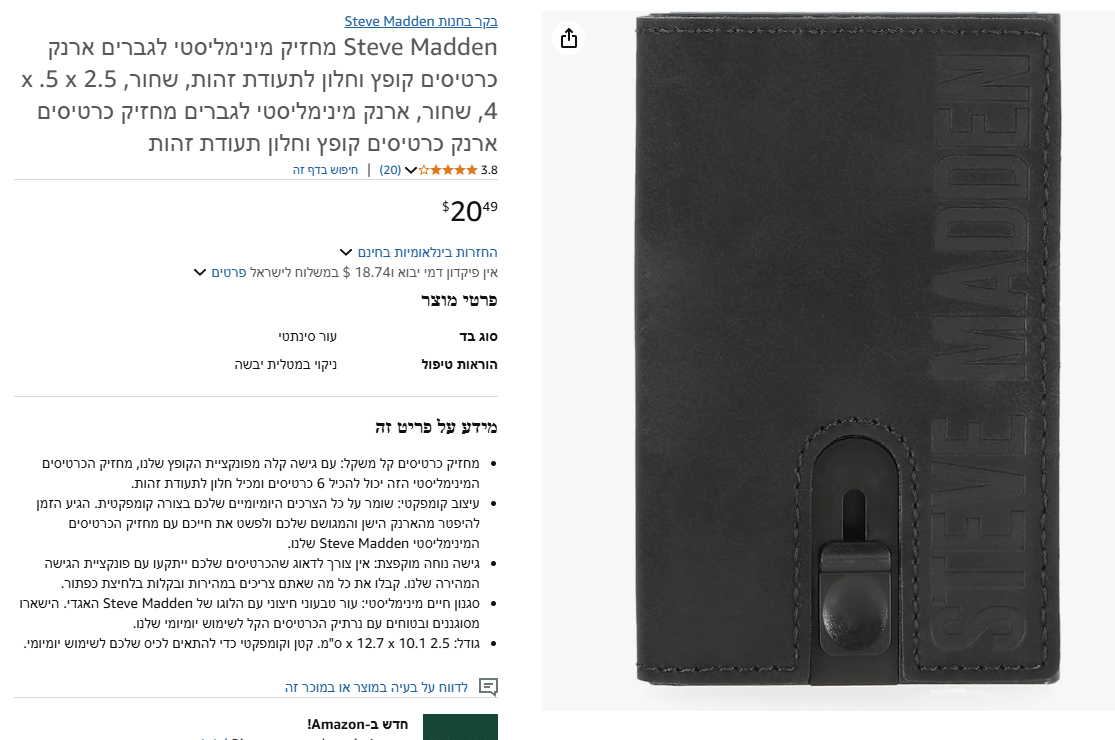
Task: Expand the star rating breakdown chevron
Action: click(410, 170)
